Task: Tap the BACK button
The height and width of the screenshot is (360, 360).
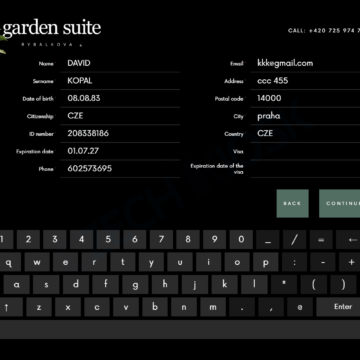Action: (292, 203)
